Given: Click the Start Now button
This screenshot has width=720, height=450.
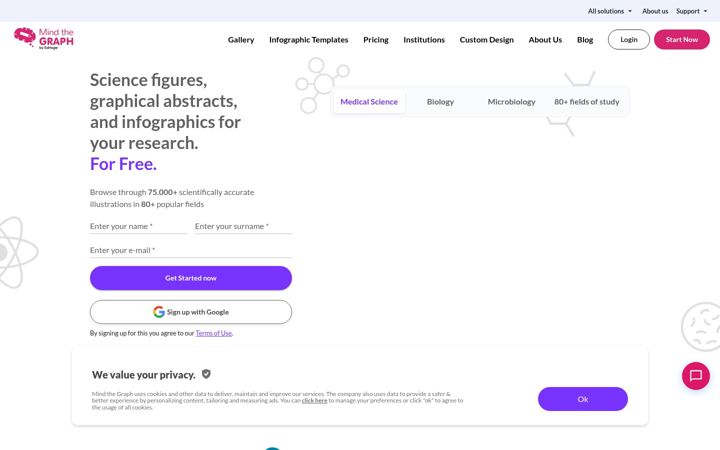Looking at the screenshot, I should [x=682, y=39].
